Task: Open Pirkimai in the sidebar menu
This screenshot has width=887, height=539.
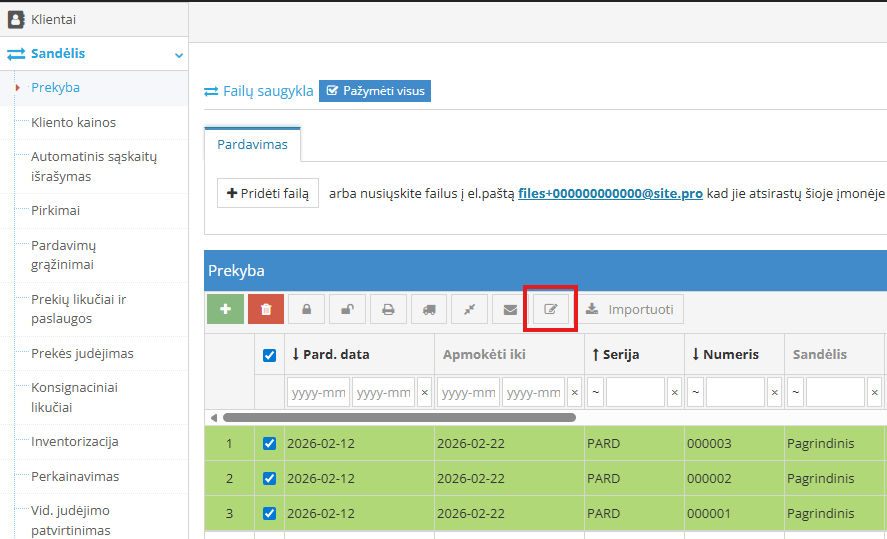Action: tap(55, 211)
